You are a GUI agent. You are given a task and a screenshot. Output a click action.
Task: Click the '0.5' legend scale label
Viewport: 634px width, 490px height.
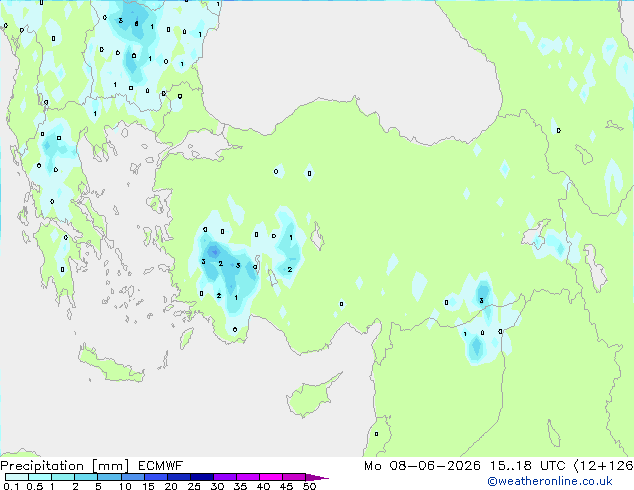(x=35, y=486)
